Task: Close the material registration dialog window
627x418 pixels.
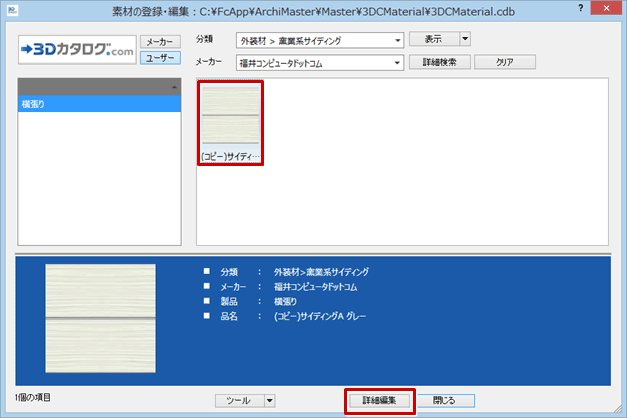Action: [x=608, y=9]
